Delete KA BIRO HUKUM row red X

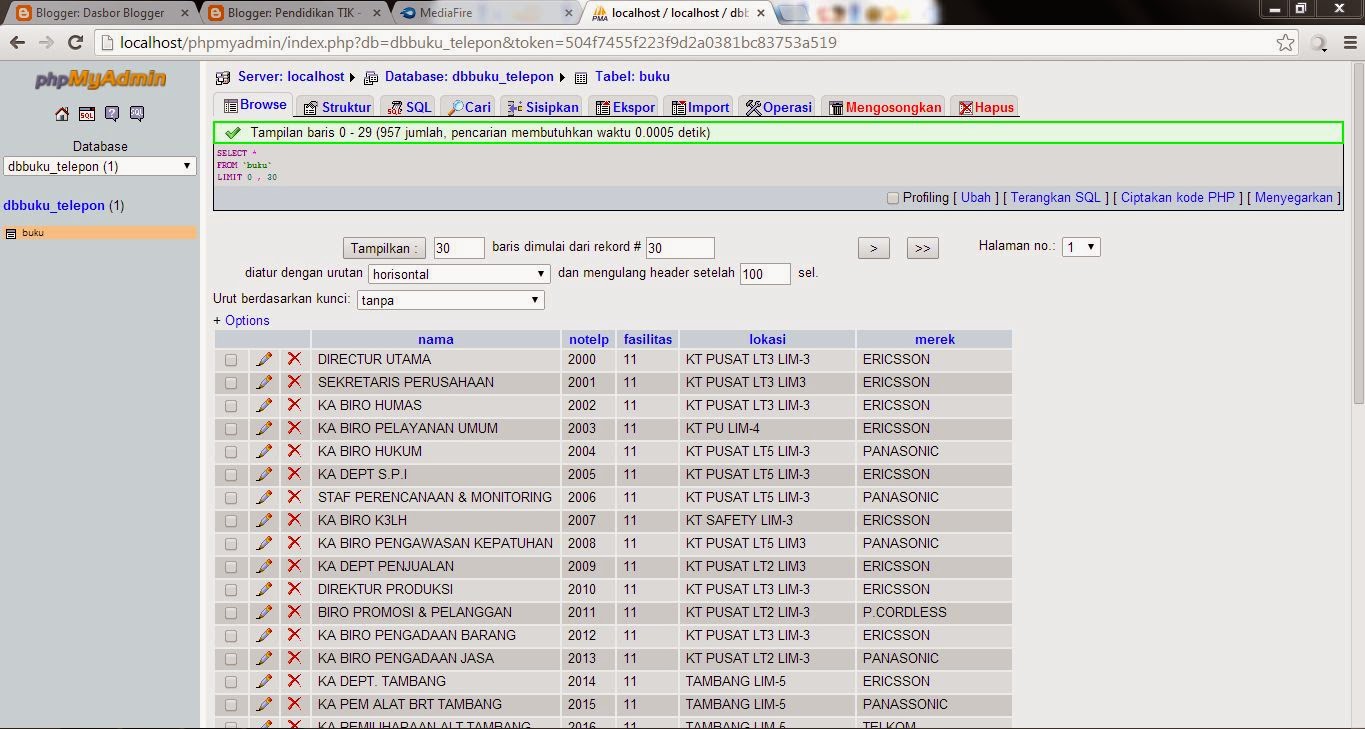[294, 451]
